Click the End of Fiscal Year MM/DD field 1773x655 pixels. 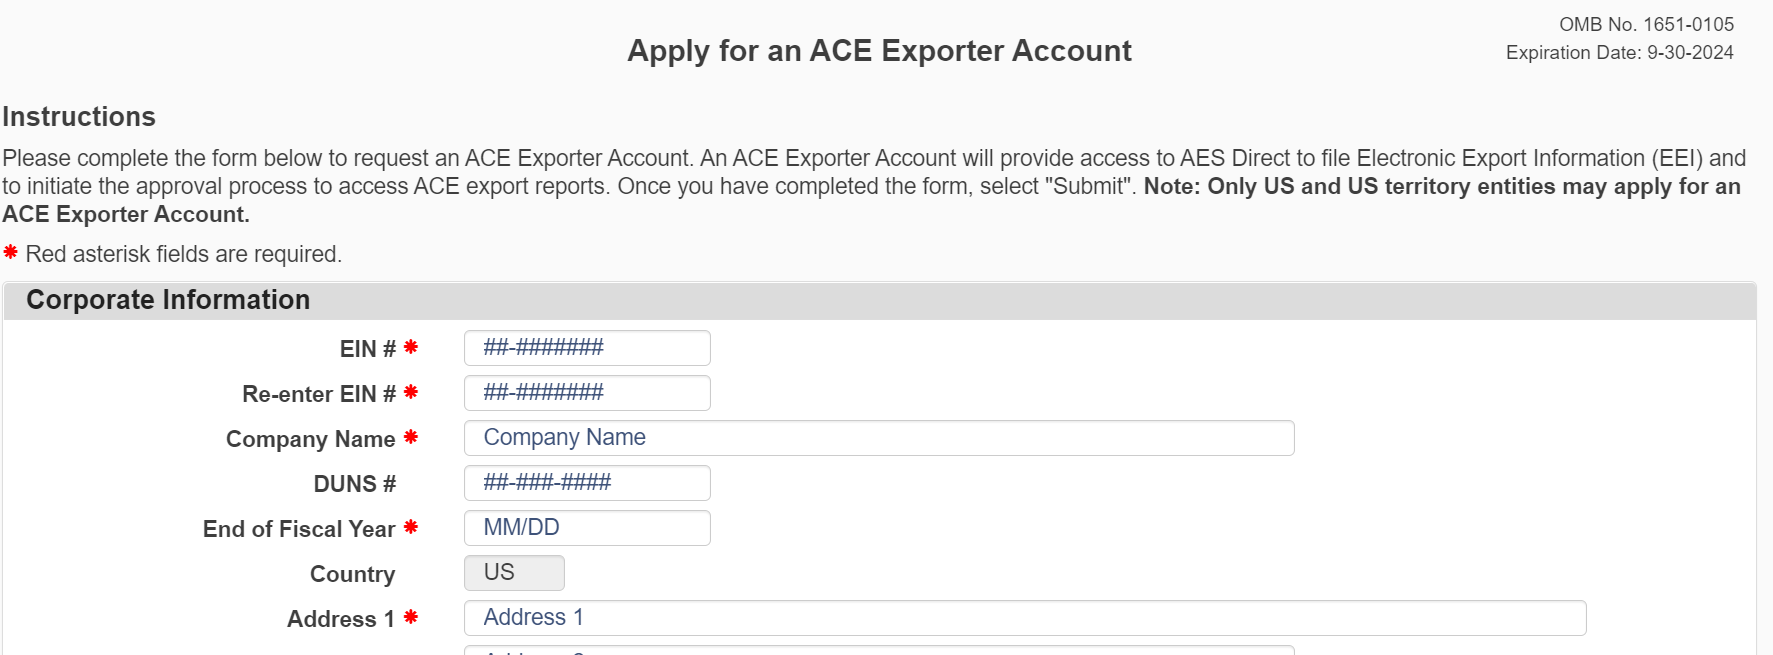587,528
